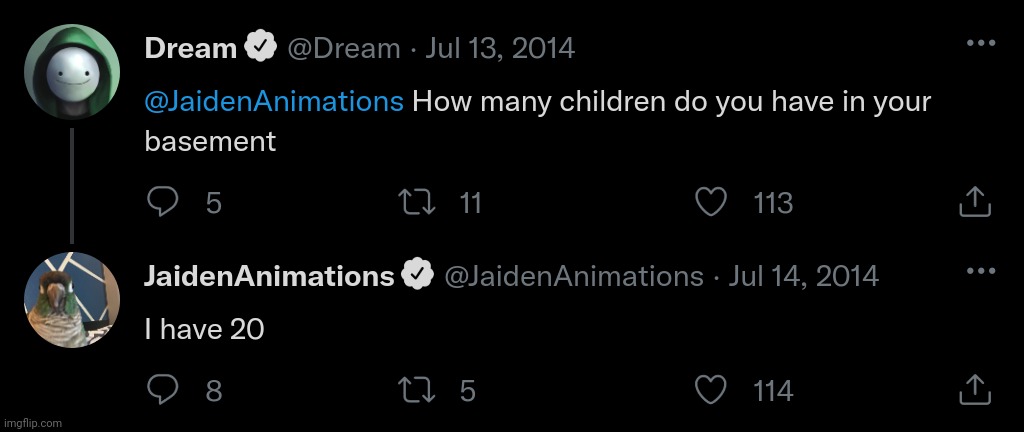Viewport: 1024px width, 432px height.
Task: Click the Jul 13, 2014 timestamp
Action: click(x=500, y=48)
